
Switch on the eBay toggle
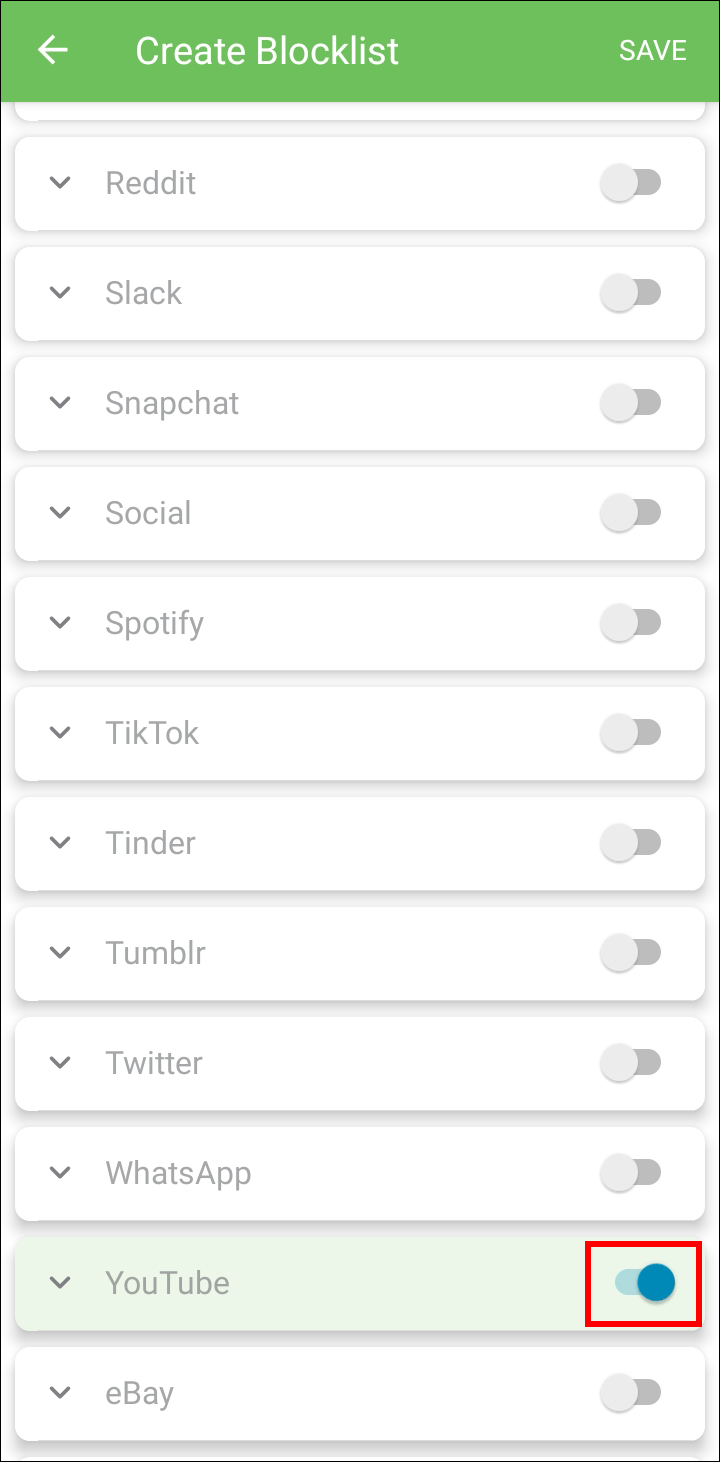pos(631,1392)
